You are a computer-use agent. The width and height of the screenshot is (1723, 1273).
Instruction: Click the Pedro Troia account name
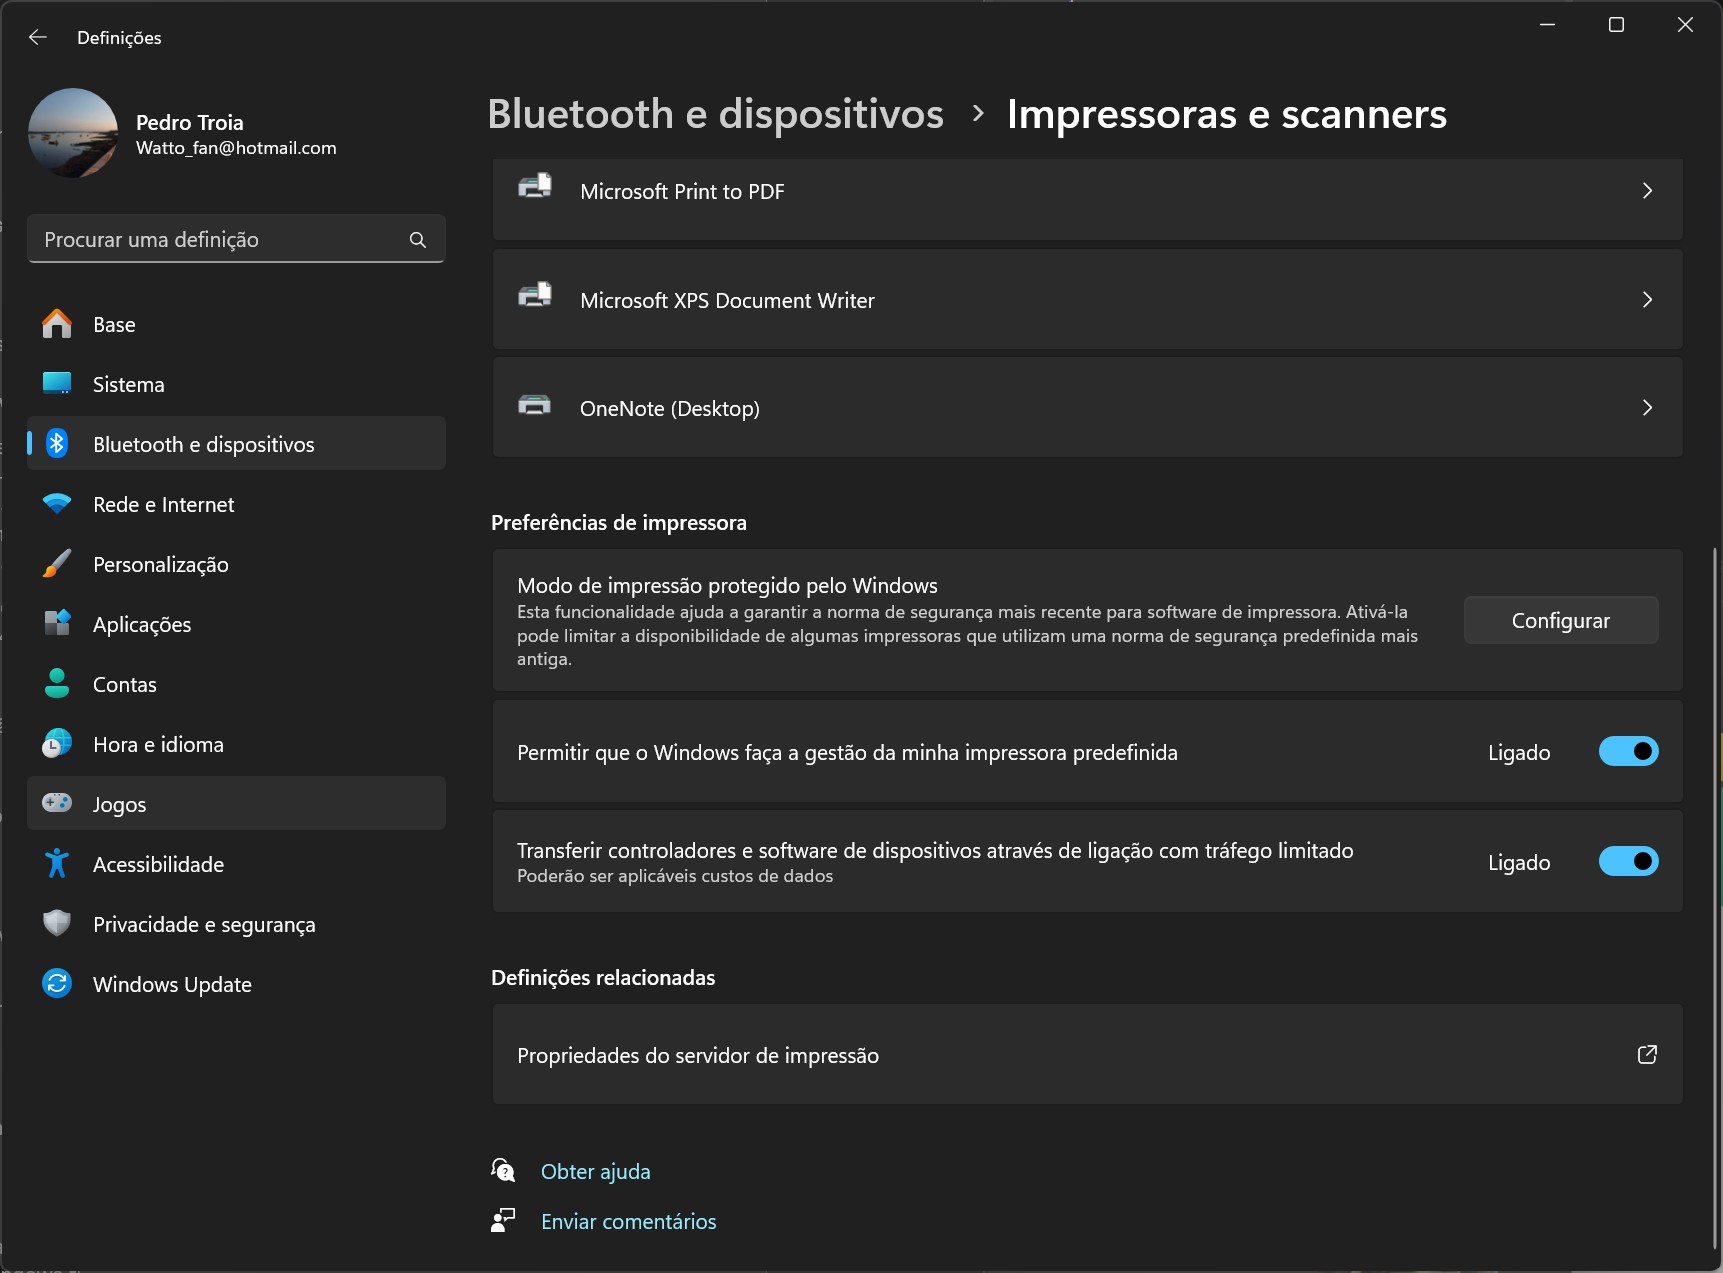point(190,122)
